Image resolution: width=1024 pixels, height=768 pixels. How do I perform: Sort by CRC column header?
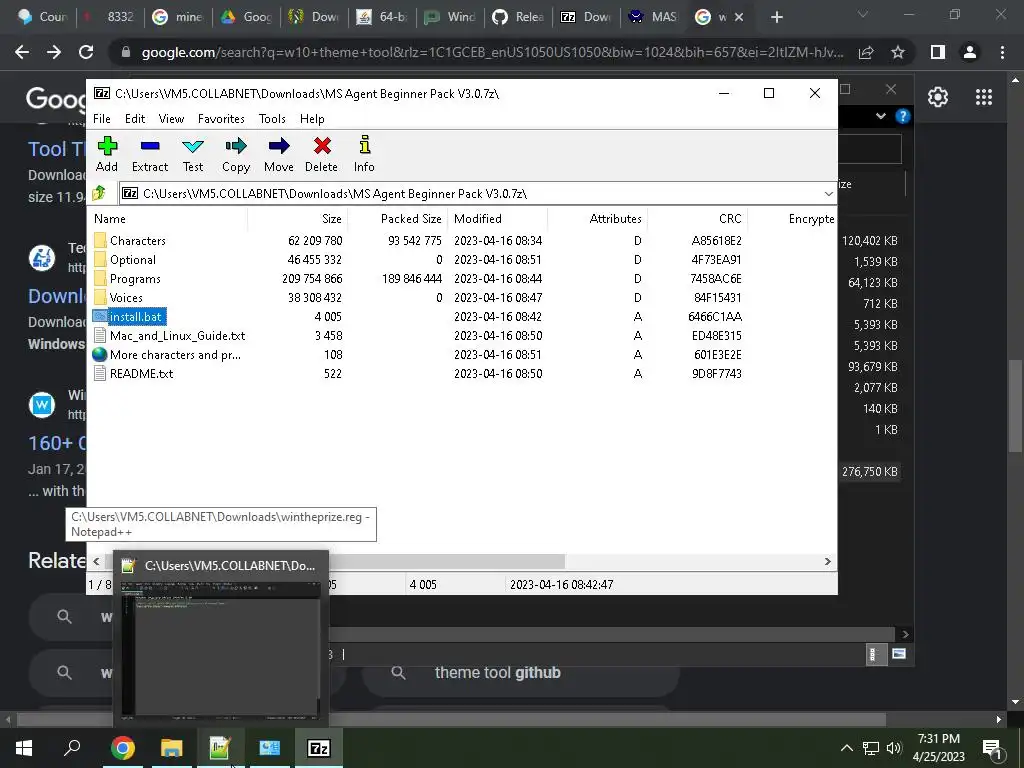pyautogui.click(x=697, y=219)
